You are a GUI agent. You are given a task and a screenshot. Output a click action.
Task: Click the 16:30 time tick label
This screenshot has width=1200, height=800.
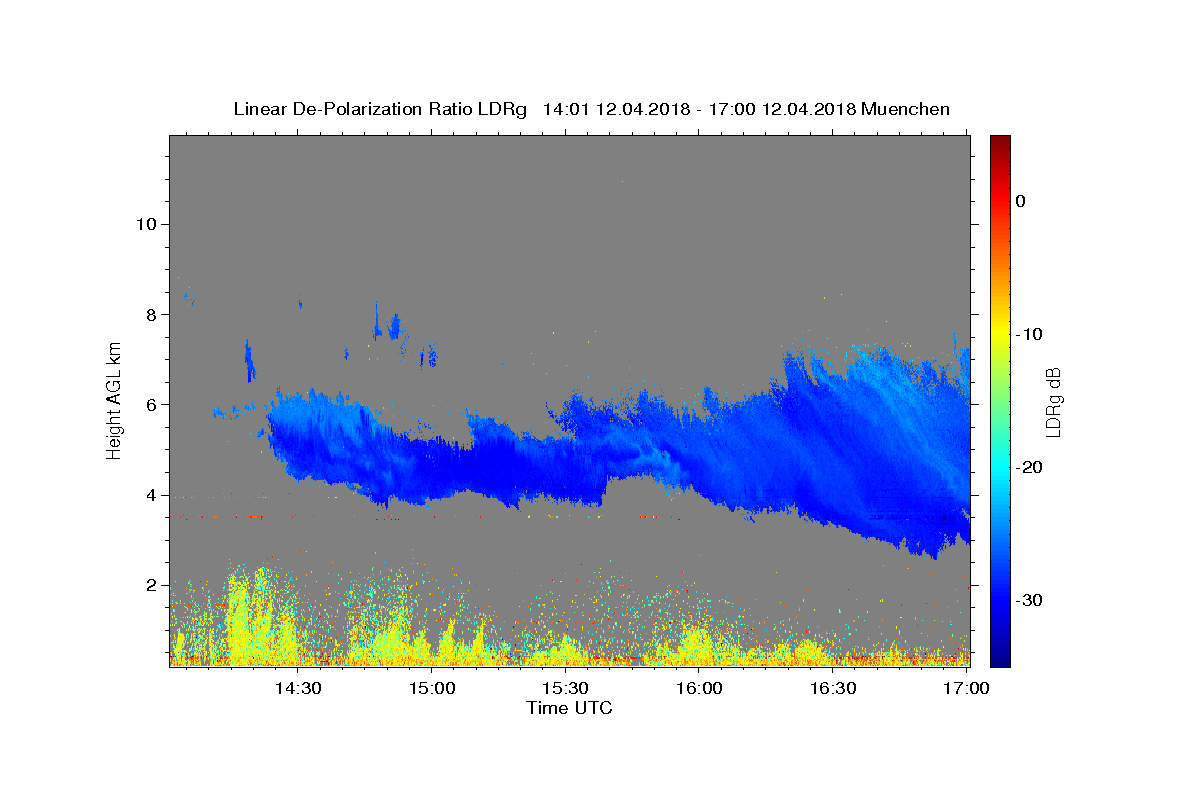click(x=834, y=689)
